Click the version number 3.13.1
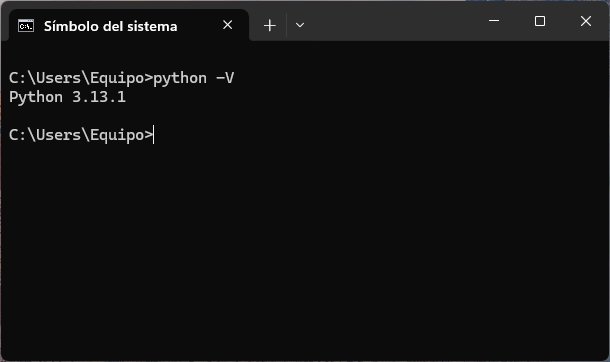 tap(99, 97)
